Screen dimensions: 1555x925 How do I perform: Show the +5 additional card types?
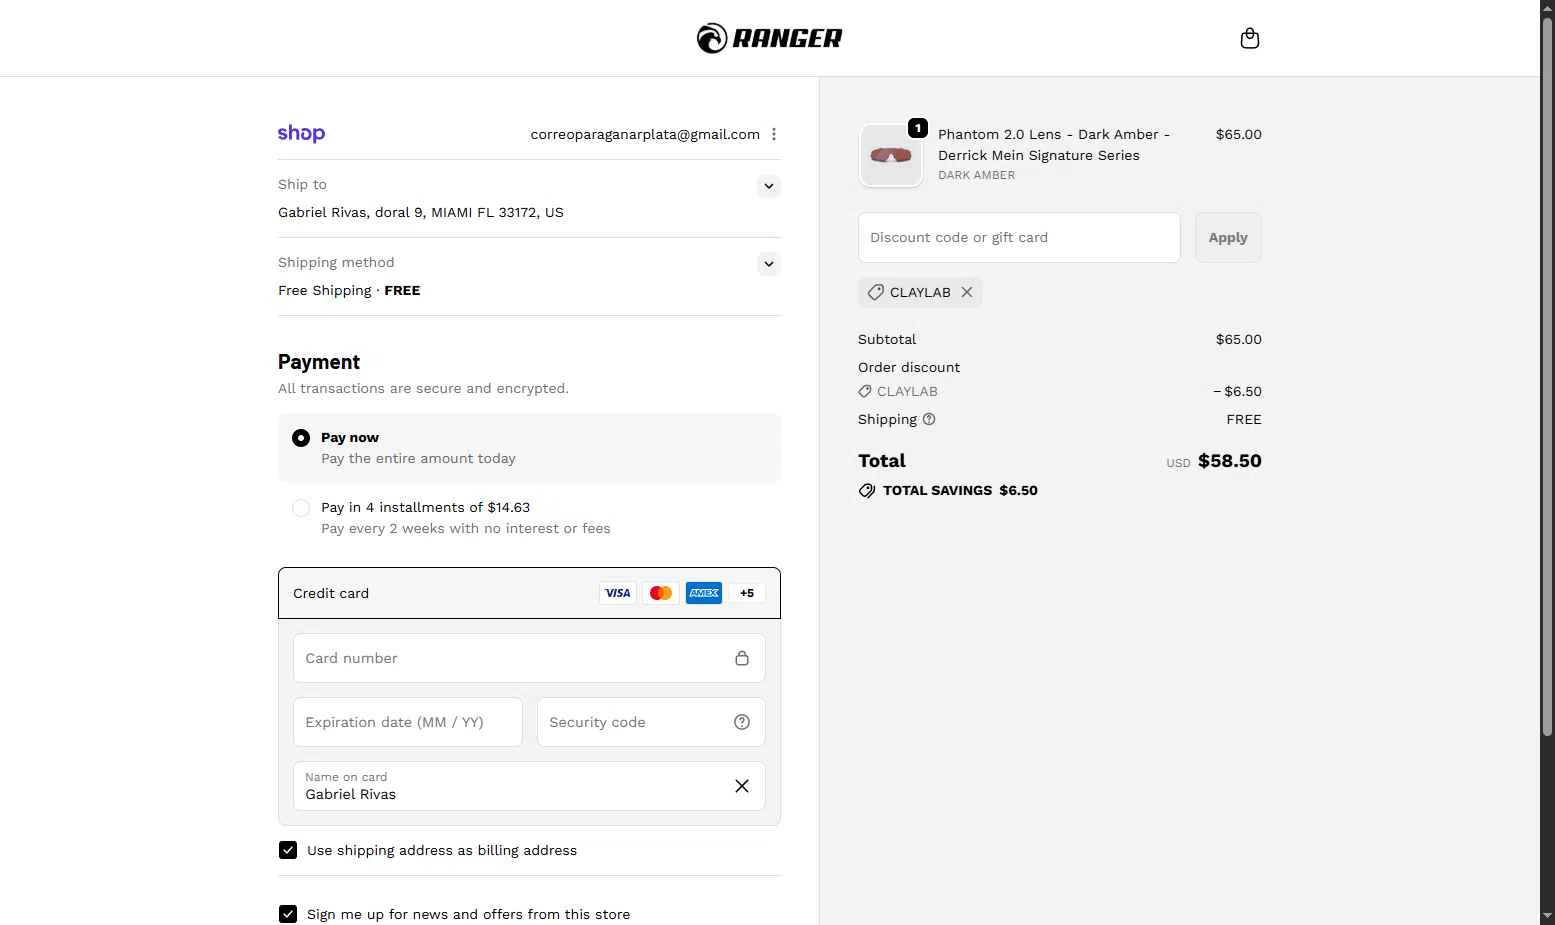[747, 593]
